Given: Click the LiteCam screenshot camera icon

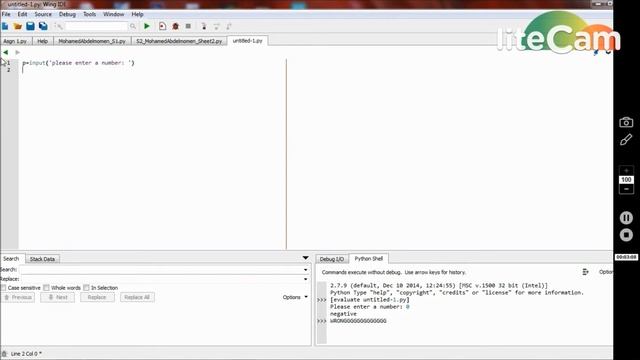Looking at the screenshot, I should coord(626,122).
